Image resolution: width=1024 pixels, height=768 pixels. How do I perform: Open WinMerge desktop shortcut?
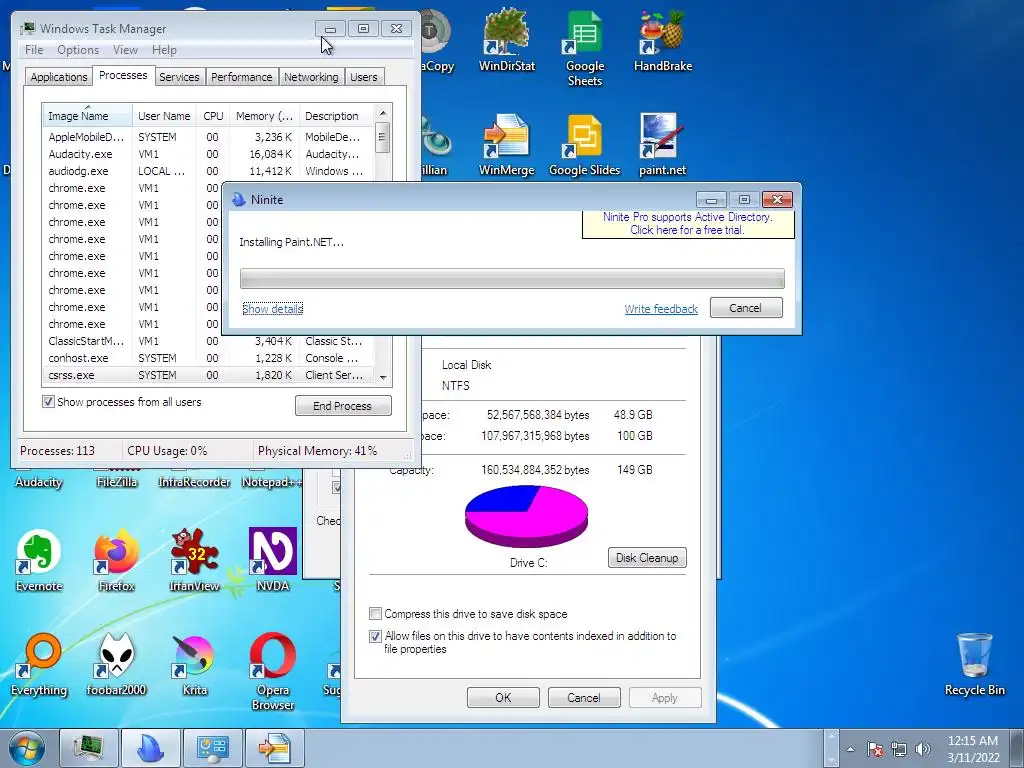[x=506, y=145]
